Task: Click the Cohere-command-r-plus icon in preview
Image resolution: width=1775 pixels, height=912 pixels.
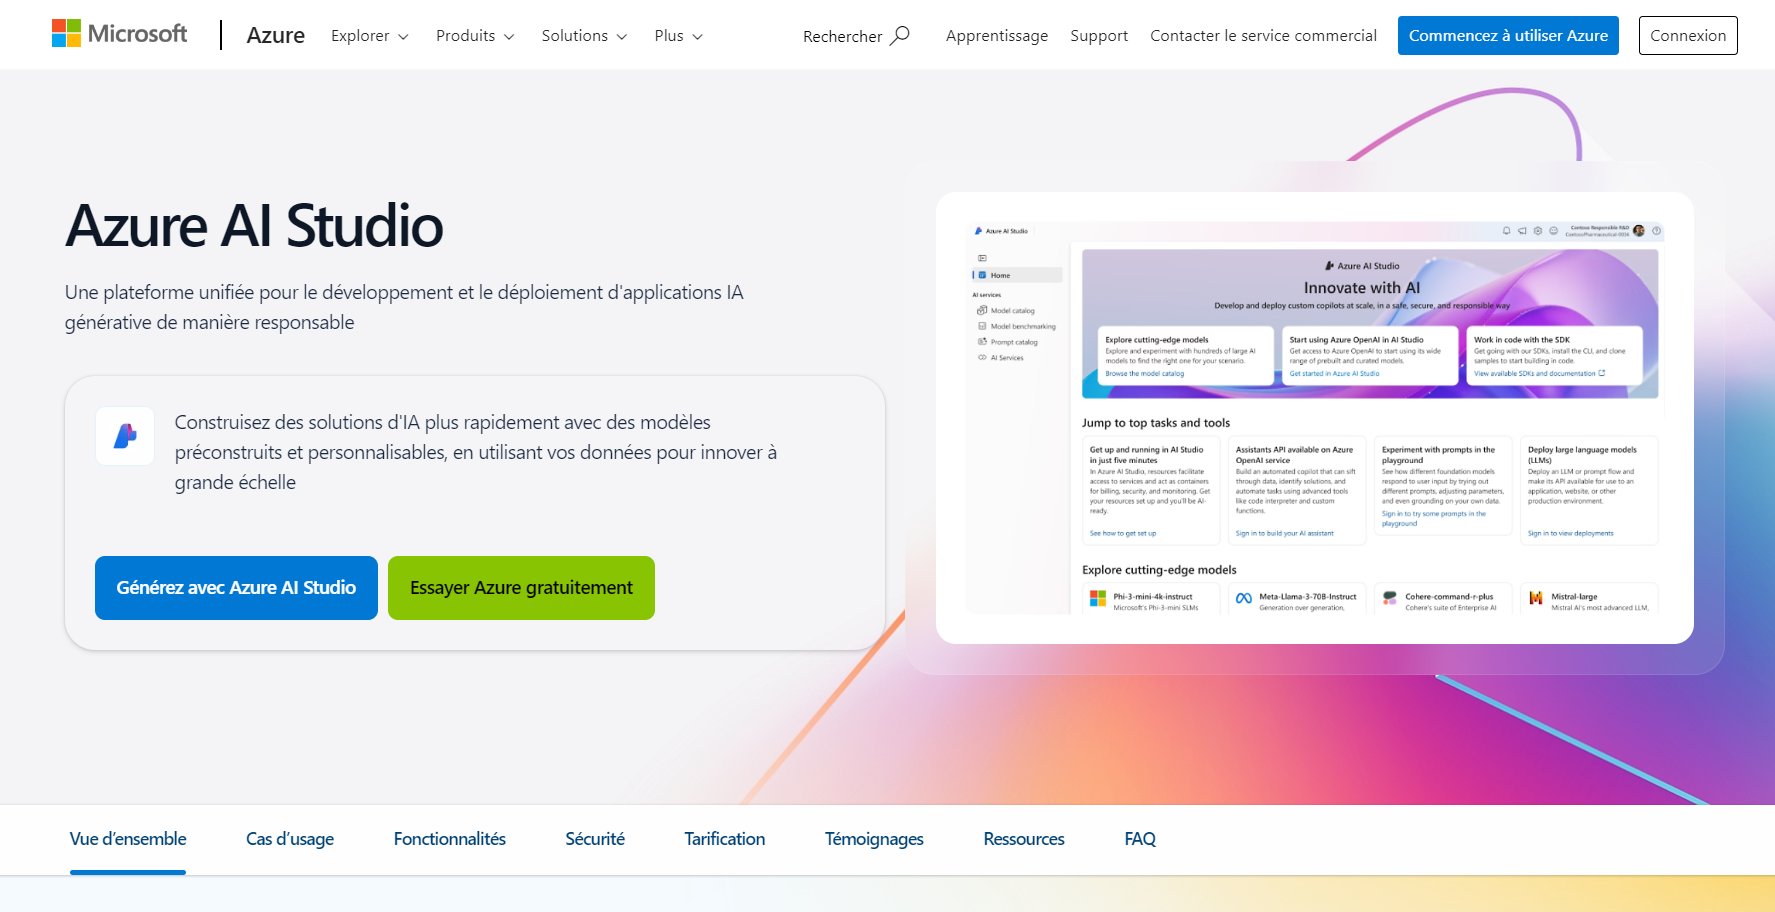Action: [x=1390, y=598]
